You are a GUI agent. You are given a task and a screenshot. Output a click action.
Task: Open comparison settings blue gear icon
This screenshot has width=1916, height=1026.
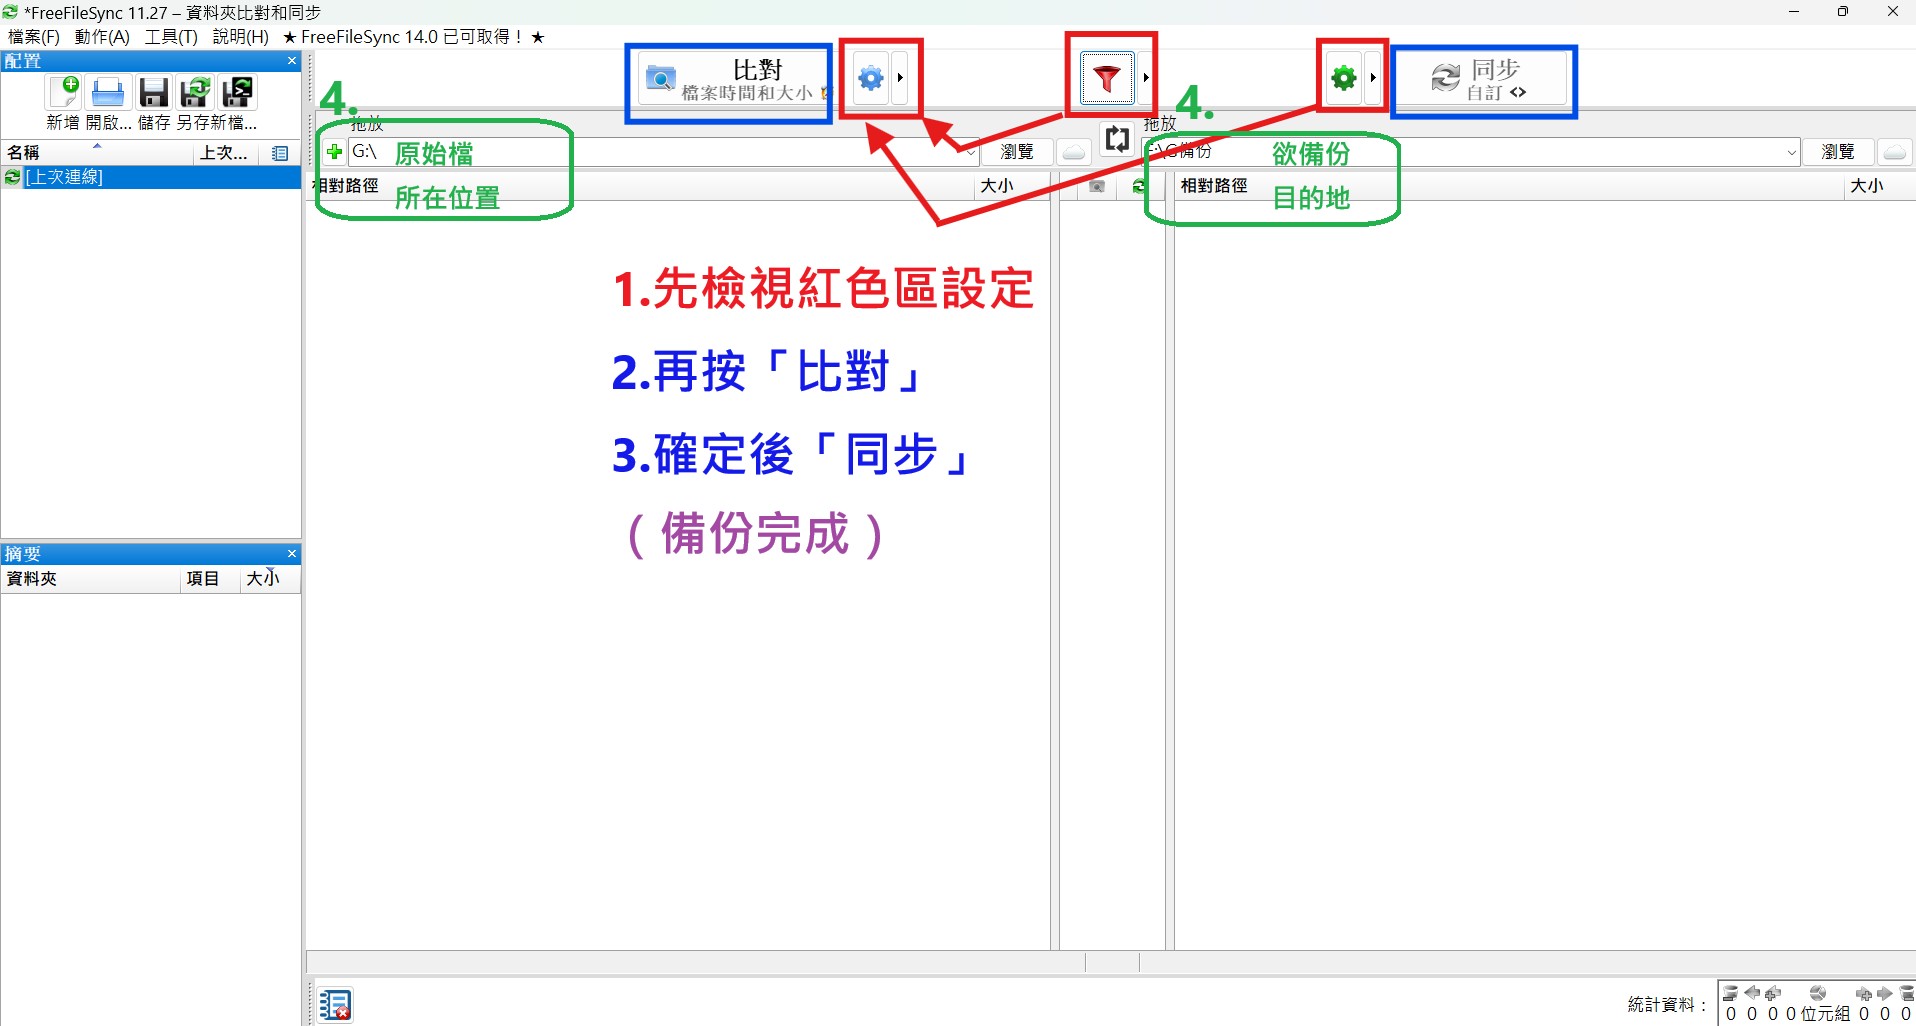click(871, 78)
